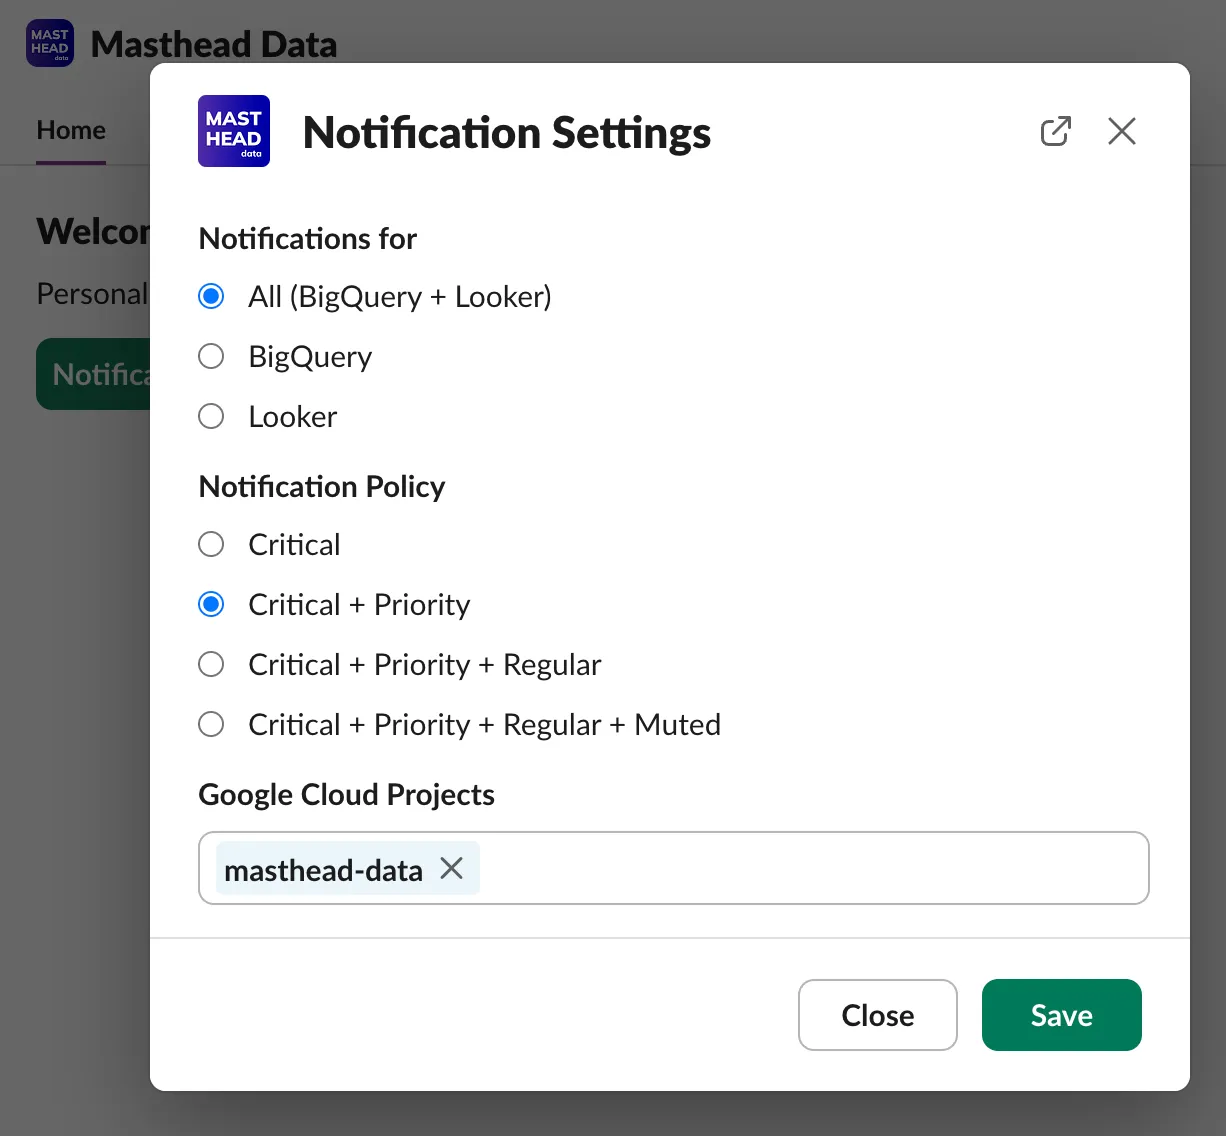Choose BigQuery only notifications
This screenshot has height=1136, width=1226.
pos(211,357)
